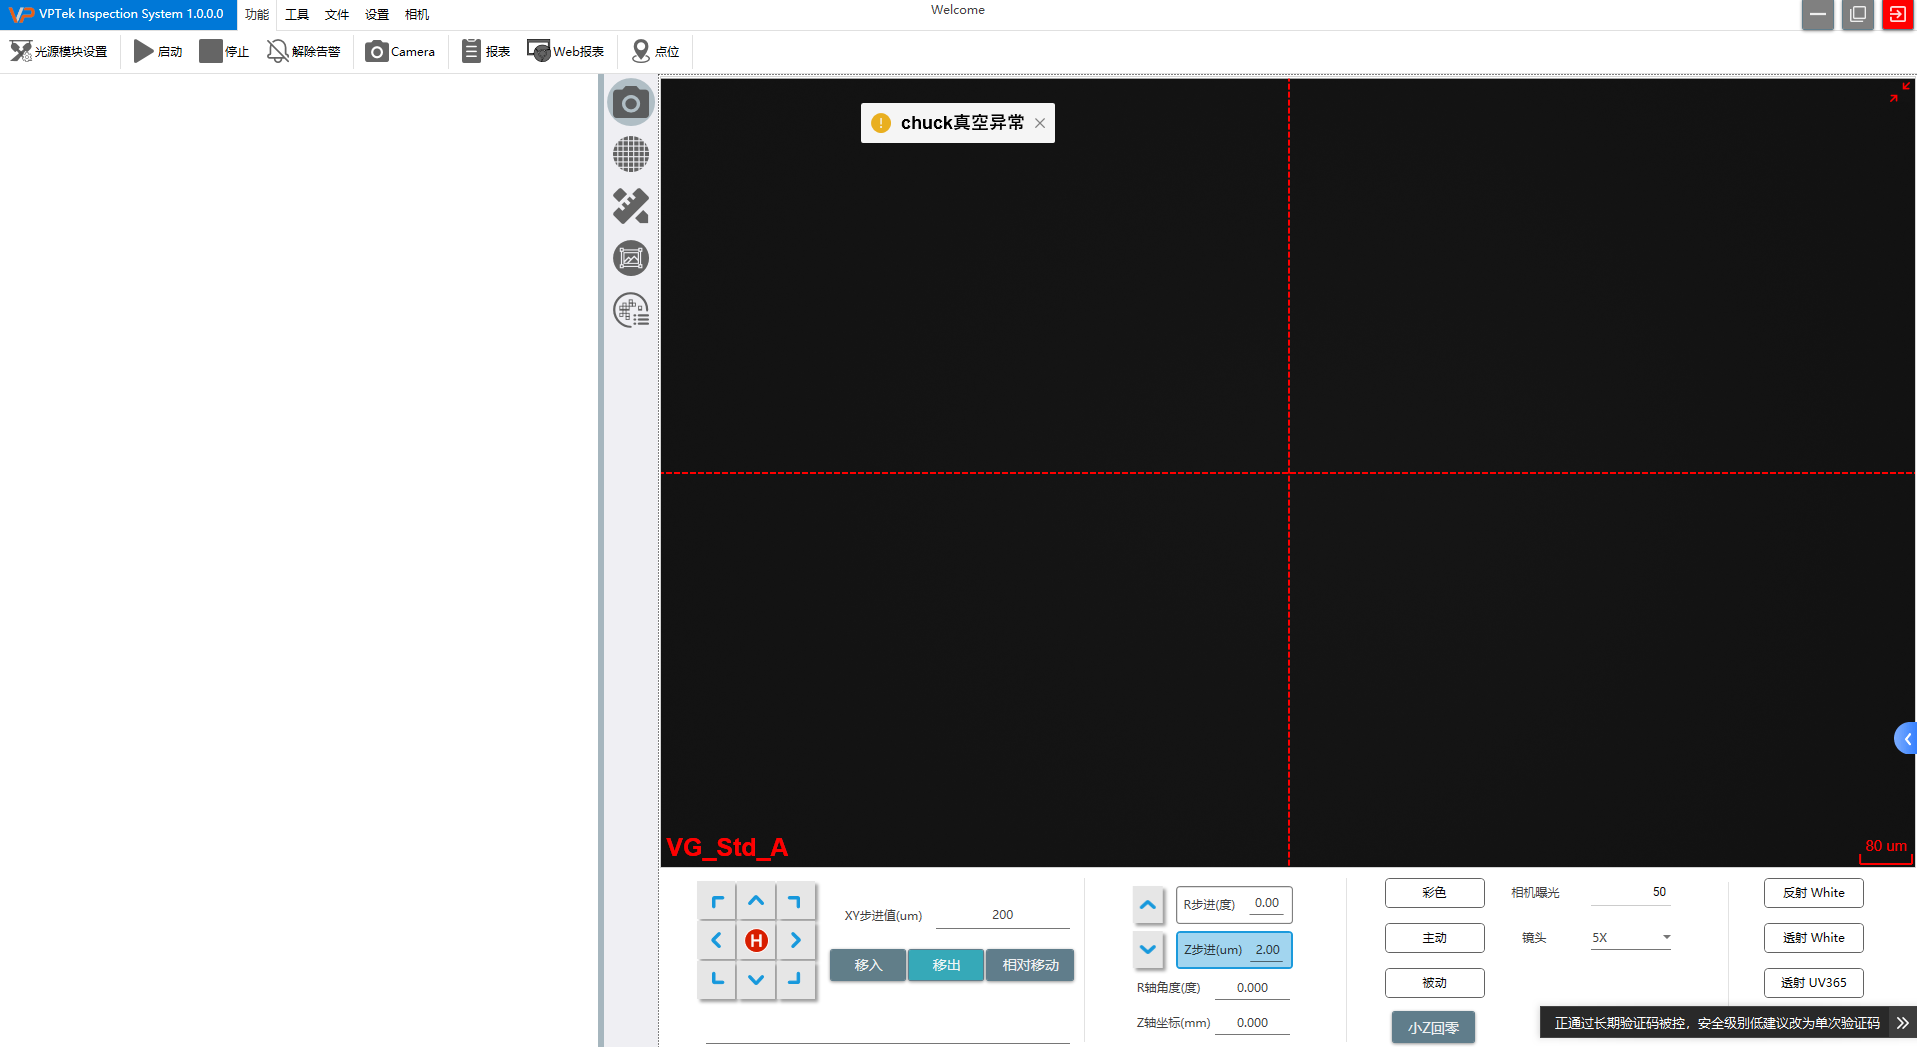
Task: Open the 设置 menu
Action: coord(377,14)
